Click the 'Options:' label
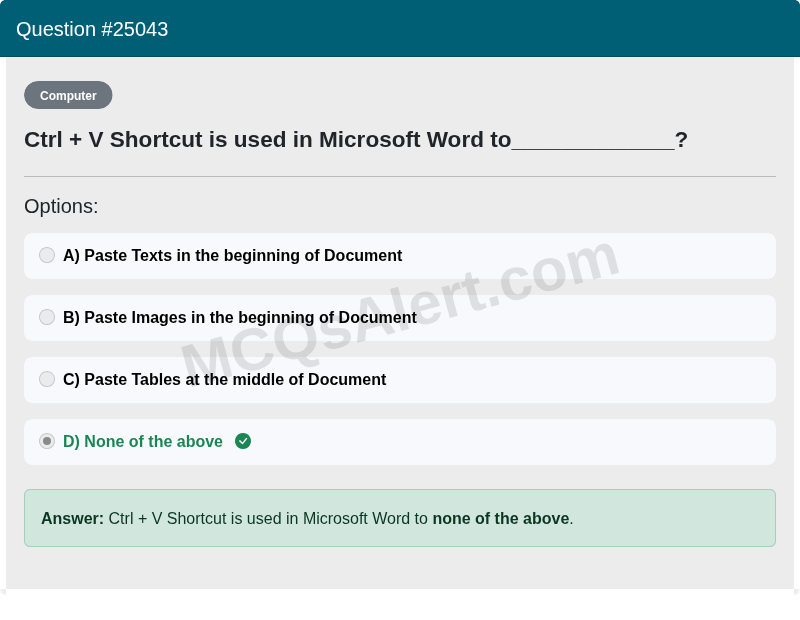800x620 pixels. pyautogui.click(x=61, y=207)
